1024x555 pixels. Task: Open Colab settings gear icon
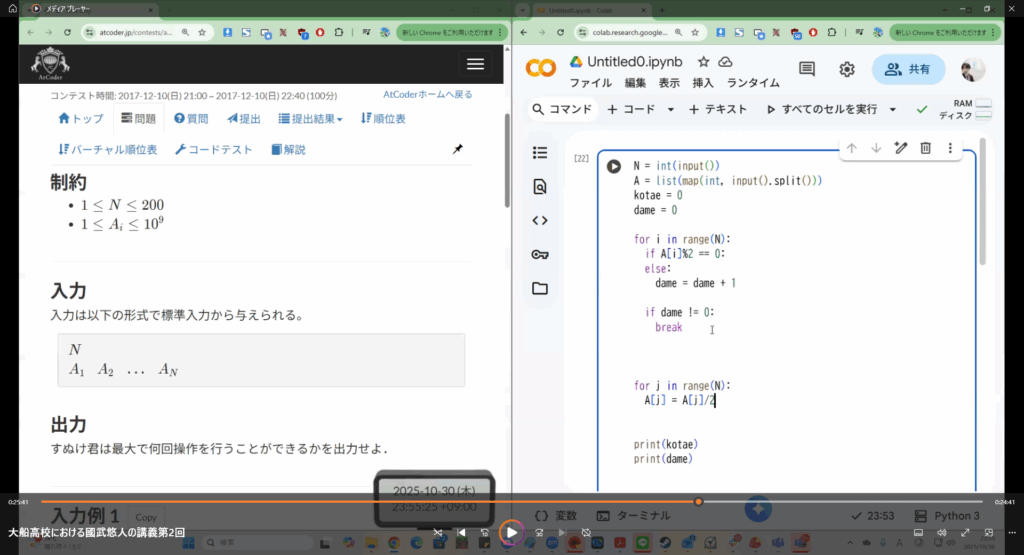846,69
